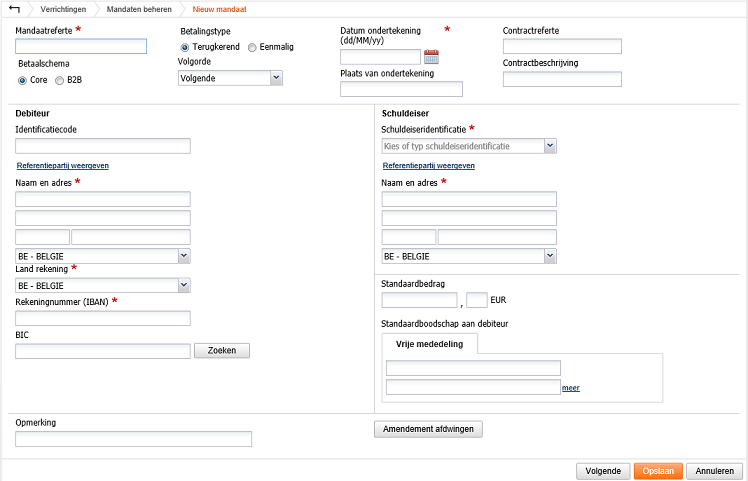Image resolution: width=748 pixels, height=481 pixels.
Task: Expand the Land rekening country dropdown
Action: [x=103, y=285]
